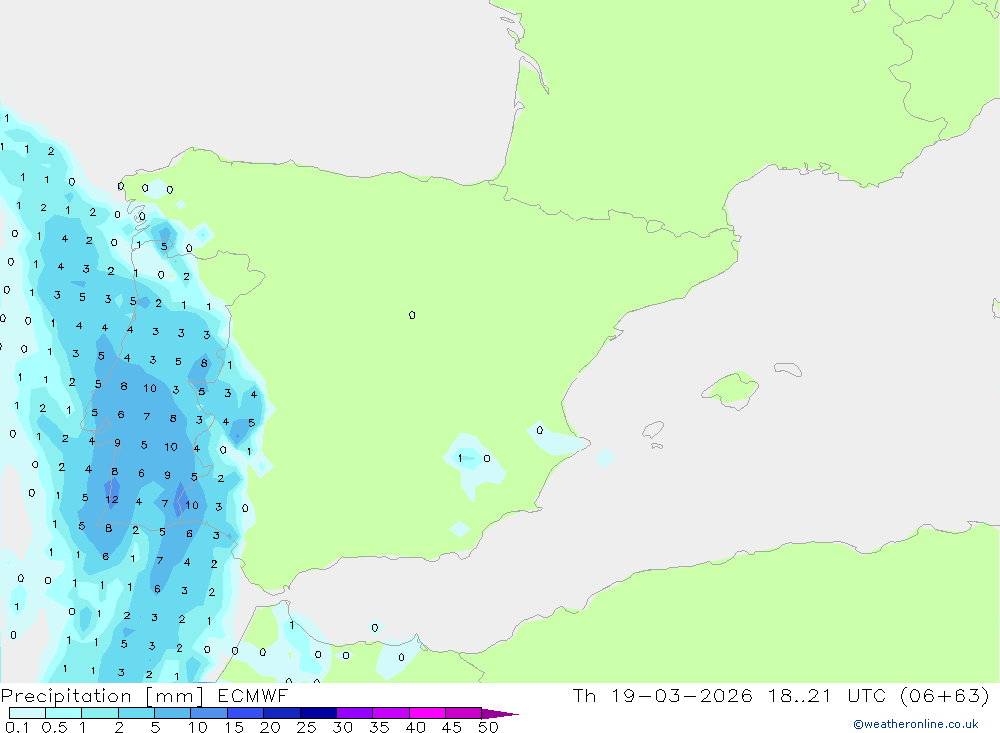Click the "20" legend scale label
This screenshot has width=1000, height=733.
point(270,727)
